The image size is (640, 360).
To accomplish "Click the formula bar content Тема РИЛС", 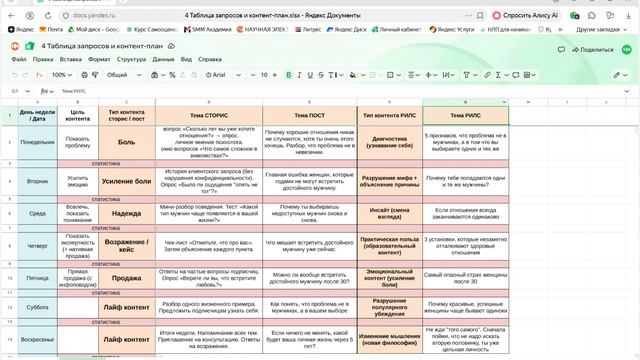I will tap(74, 91).
